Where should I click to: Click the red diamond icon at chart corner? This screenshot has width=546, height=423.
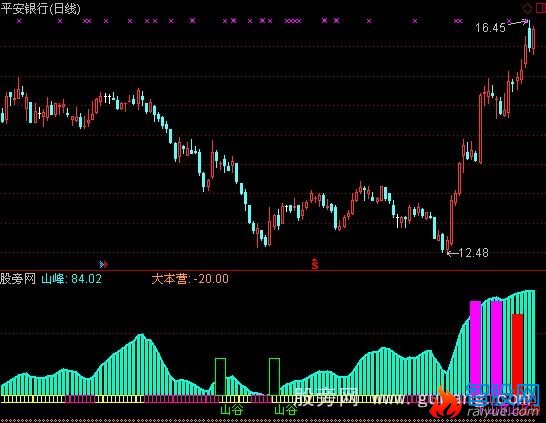point(527,8)
